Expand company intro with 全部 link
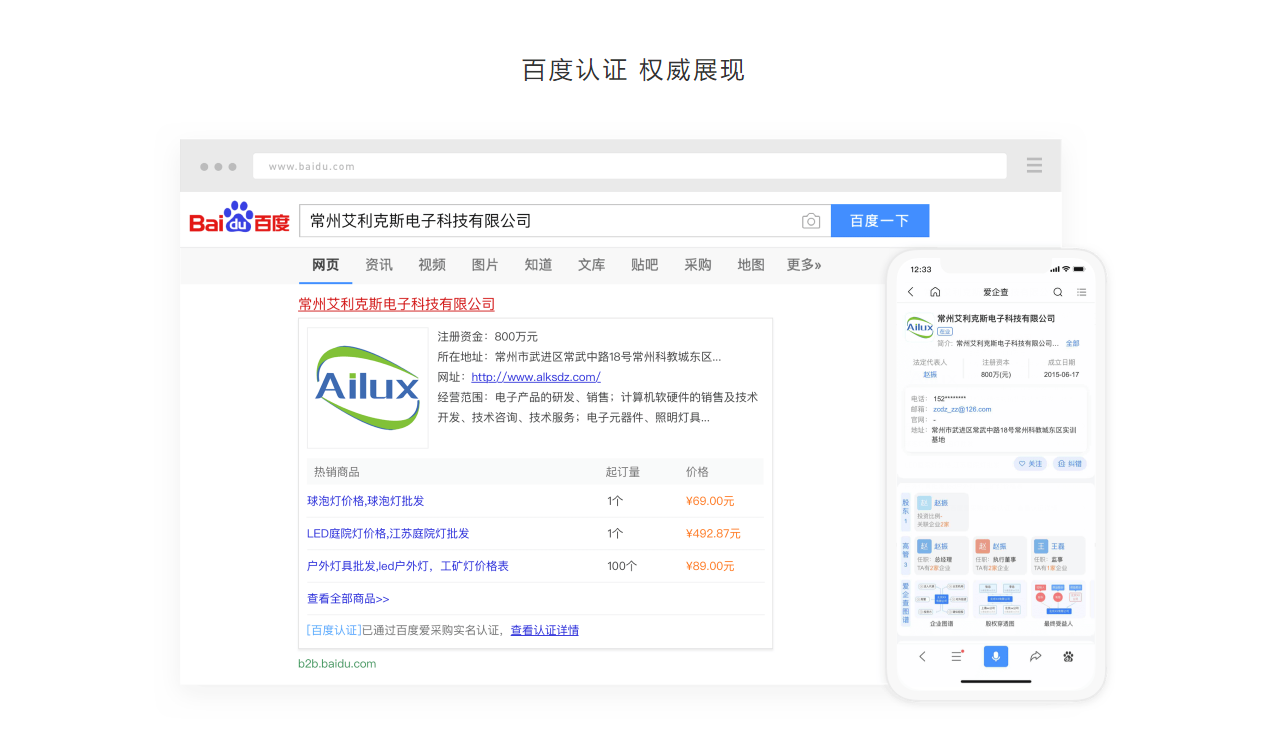The width and height of the screenshot is (1269, 743). 1072,343
